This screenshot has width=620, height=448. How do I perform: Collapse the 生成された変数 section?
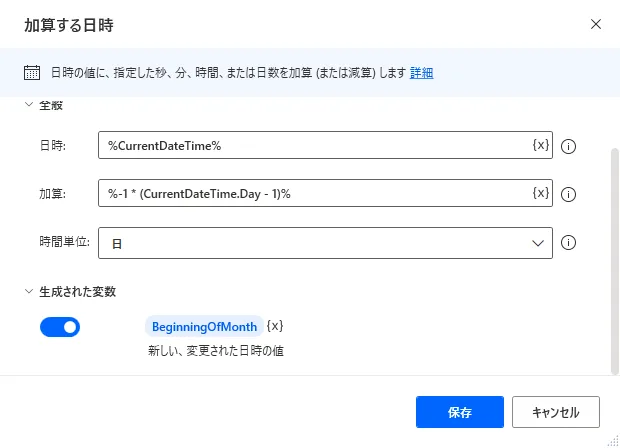29,291
